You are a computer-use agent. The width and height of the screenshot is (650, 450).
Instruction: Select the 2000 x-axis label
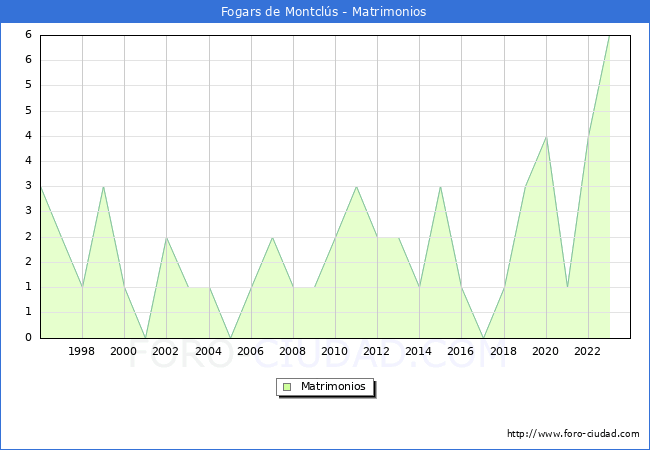124,351
